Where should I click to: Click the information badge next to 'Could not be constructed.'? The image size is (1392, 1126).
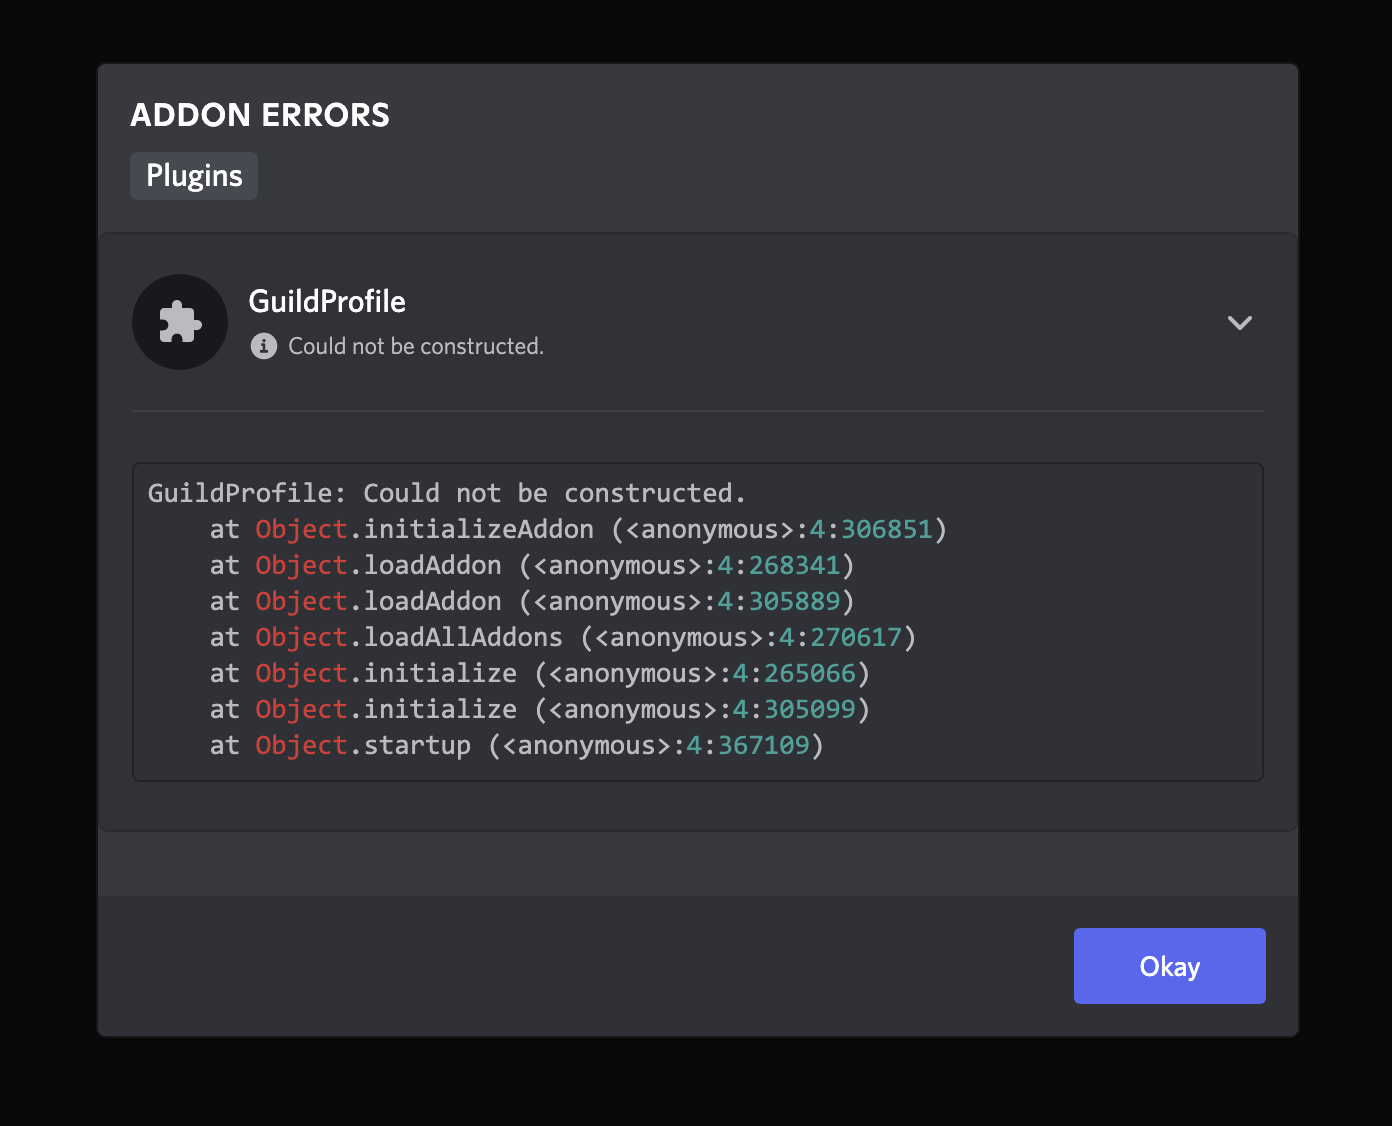click(x=263, y=346)
